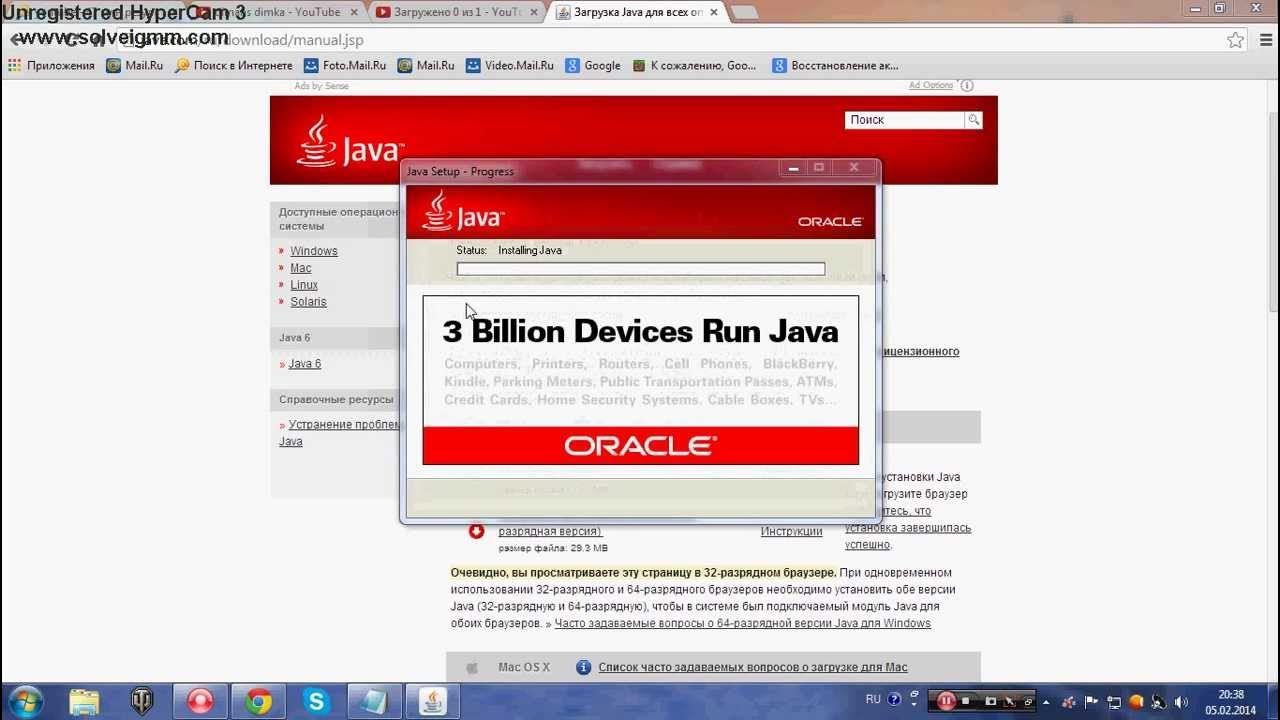The width and height of the screenshot is (1280, 720).
Task: Open a new Chrome tab
Action: click(x=743, y=12)
